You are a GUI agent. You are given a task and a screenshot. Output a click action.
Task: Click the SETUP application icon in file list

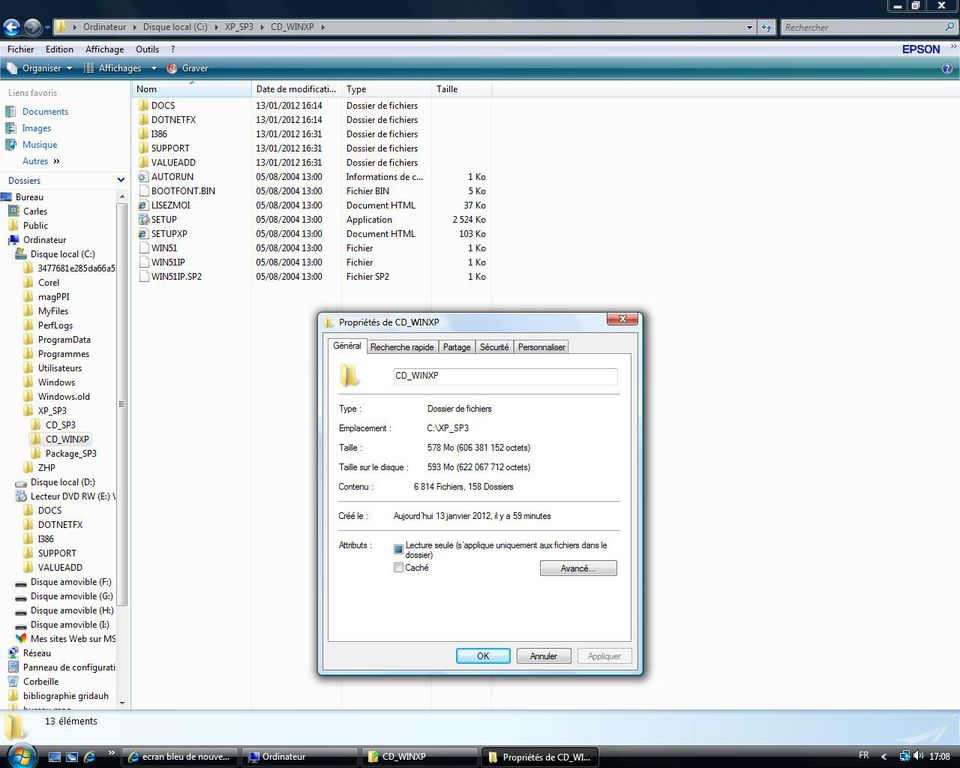(143, 220)
